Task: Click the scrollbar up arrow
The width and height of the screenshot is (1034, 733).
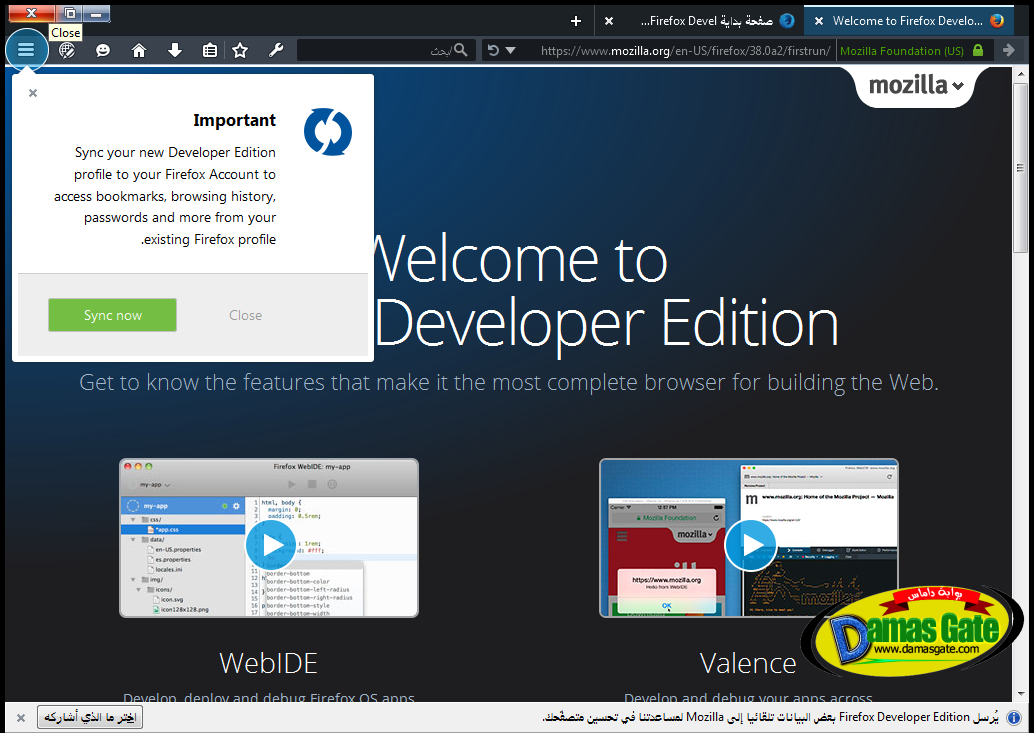Action: click(1020, 74)
